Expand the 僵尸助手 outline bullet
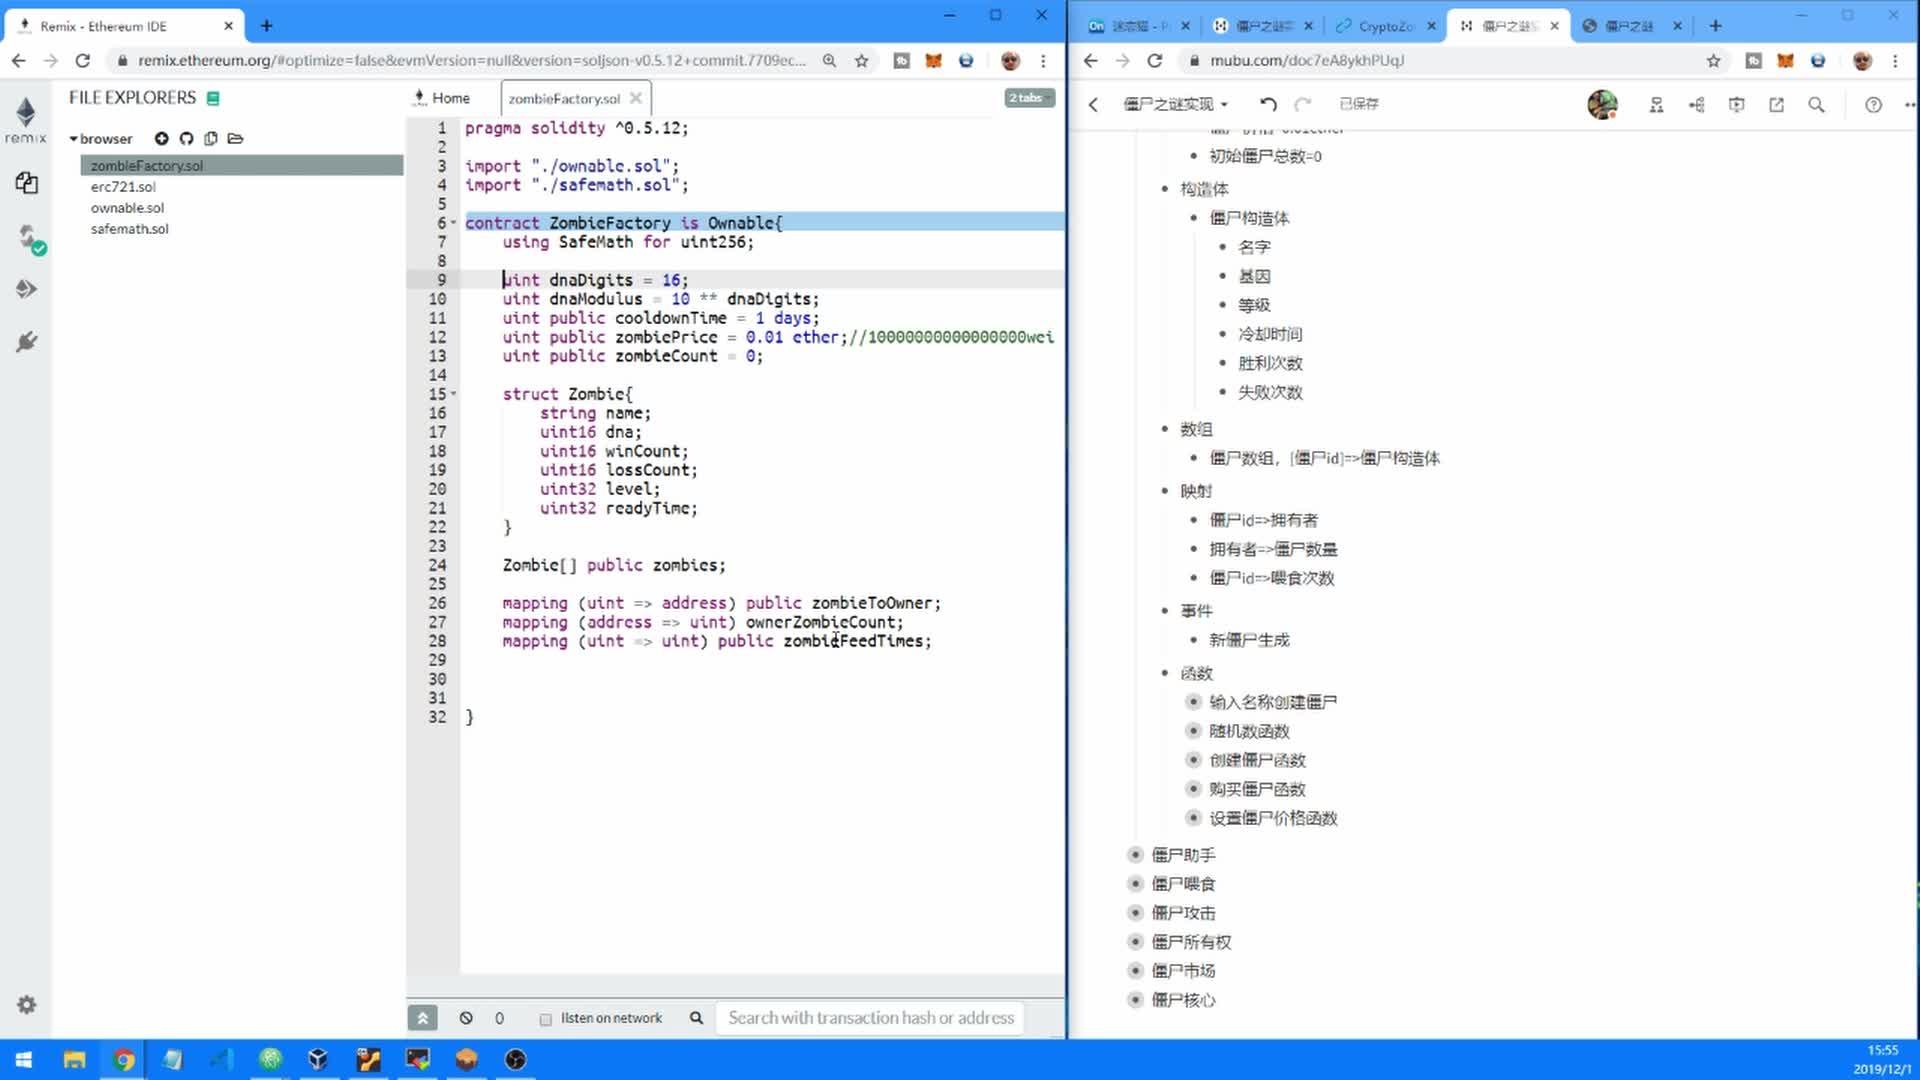The height and width of the screenshot is (1080, 1920). tap(1135, 855)
